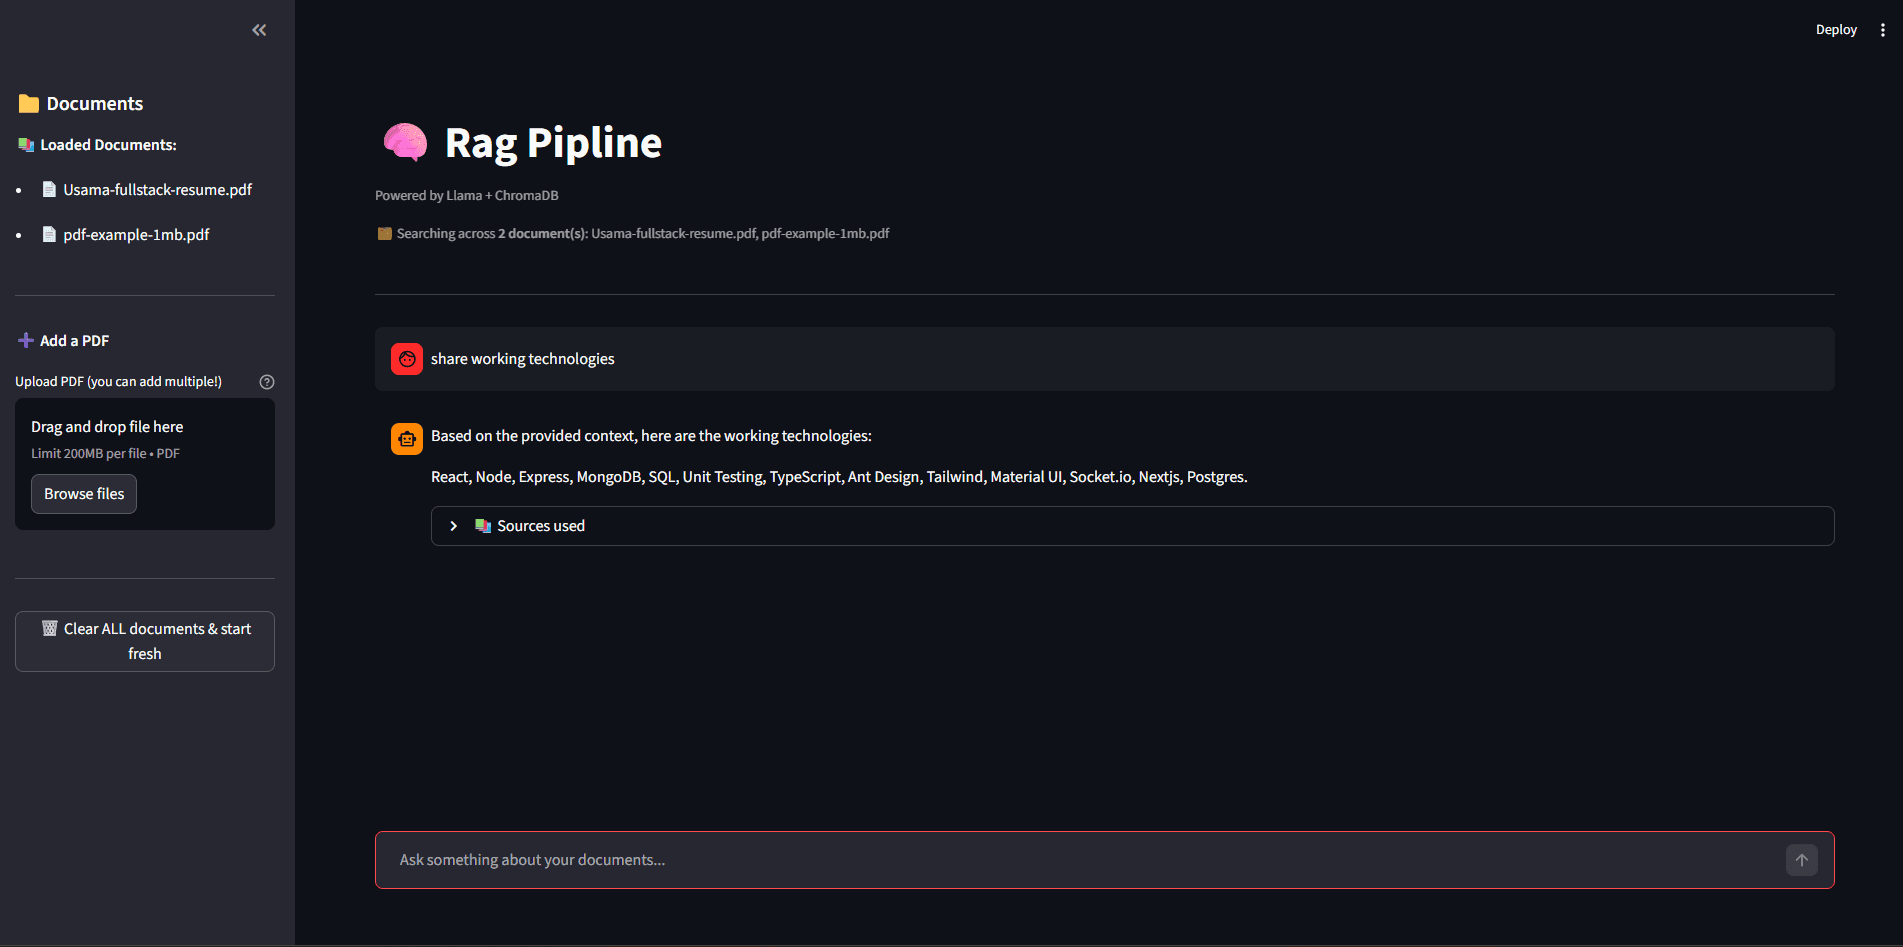Open the upload help tooltip icon
This screenshot has width=1903, height=947.
point(267,382)
